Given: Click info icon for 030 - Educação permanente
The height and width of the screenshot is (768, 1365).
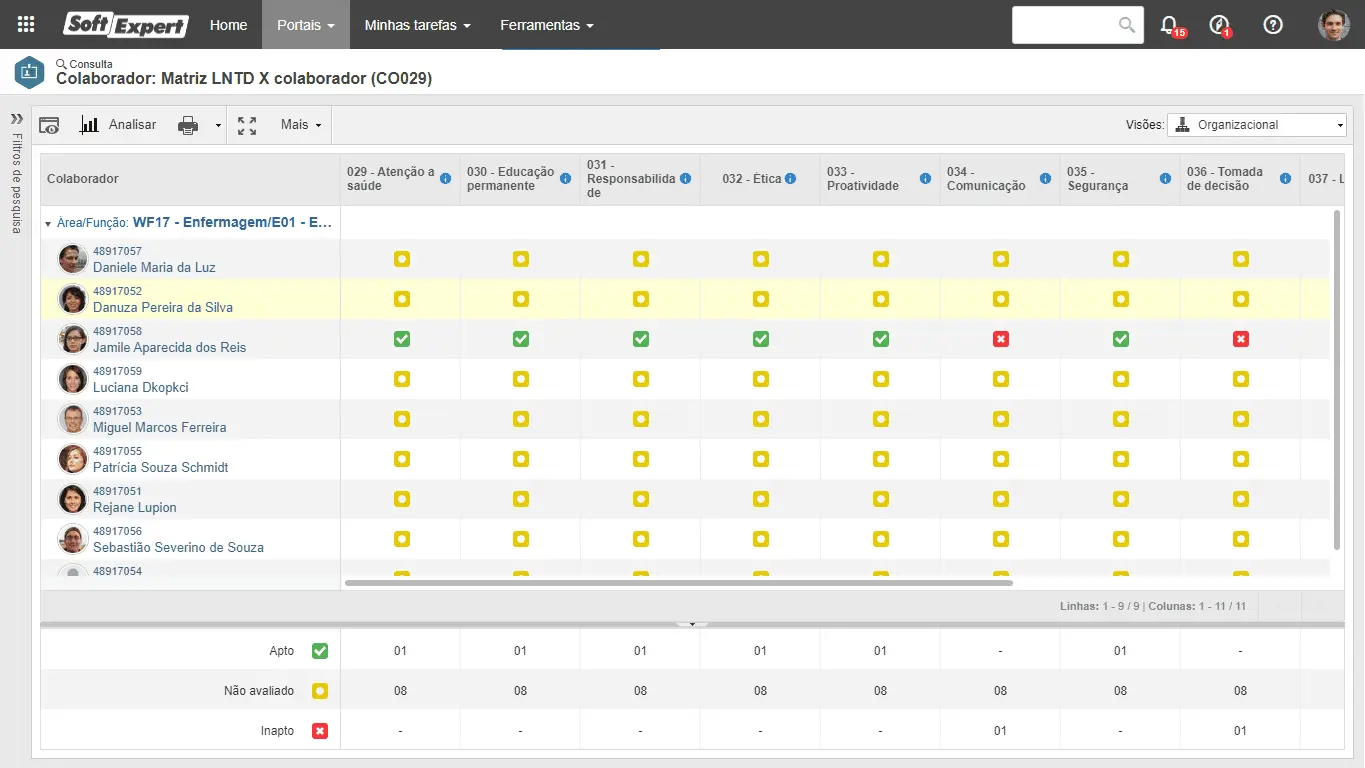Looking at the screenshot, I should point(566,179).
